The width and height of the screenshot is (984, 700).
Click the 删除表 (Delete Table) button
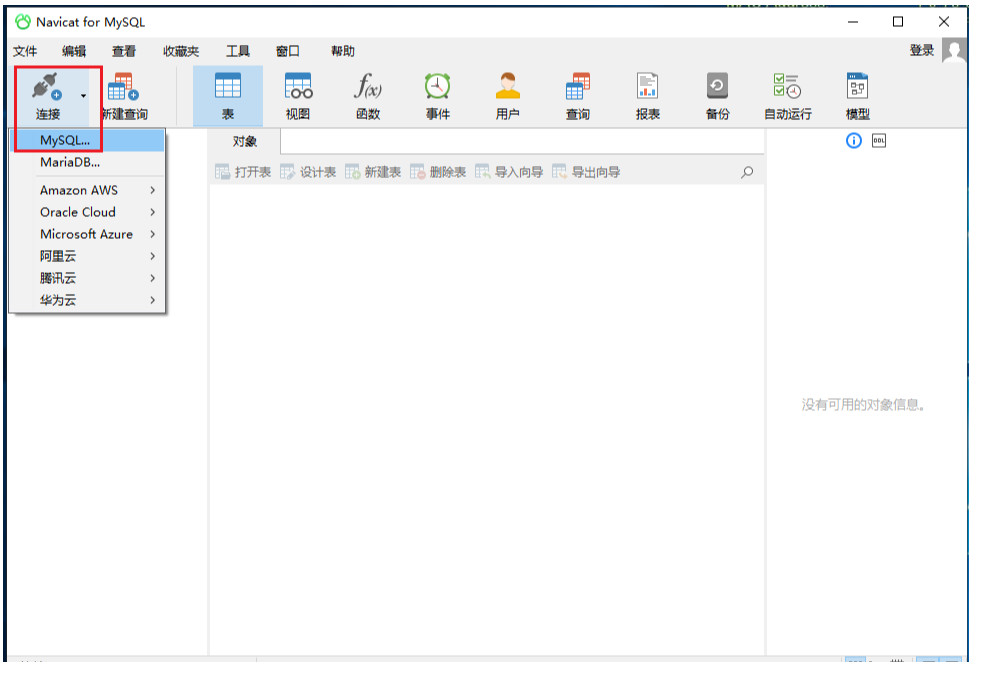click(x=438, y=172)
